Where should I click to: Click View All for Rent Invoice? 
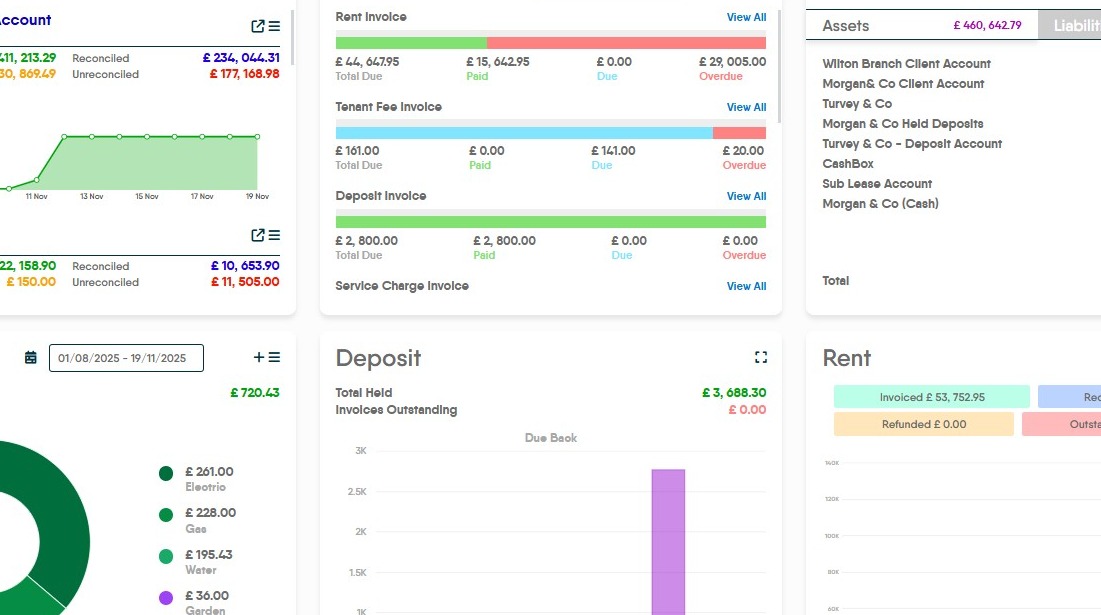[x=746, y=17]
